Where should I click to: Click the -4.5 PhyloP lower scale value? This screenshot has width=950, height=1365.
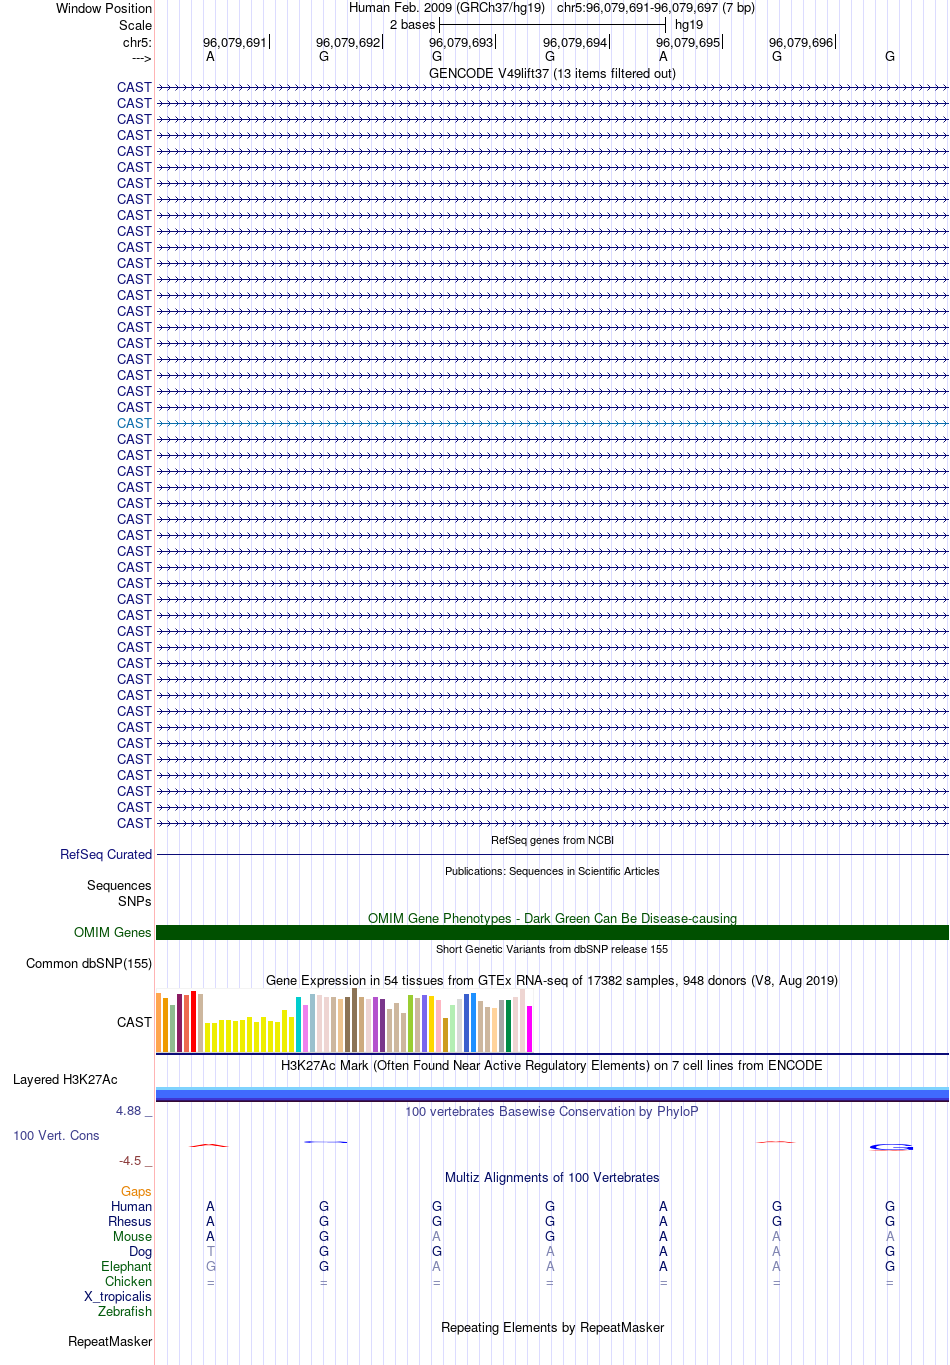[131, 1161]
